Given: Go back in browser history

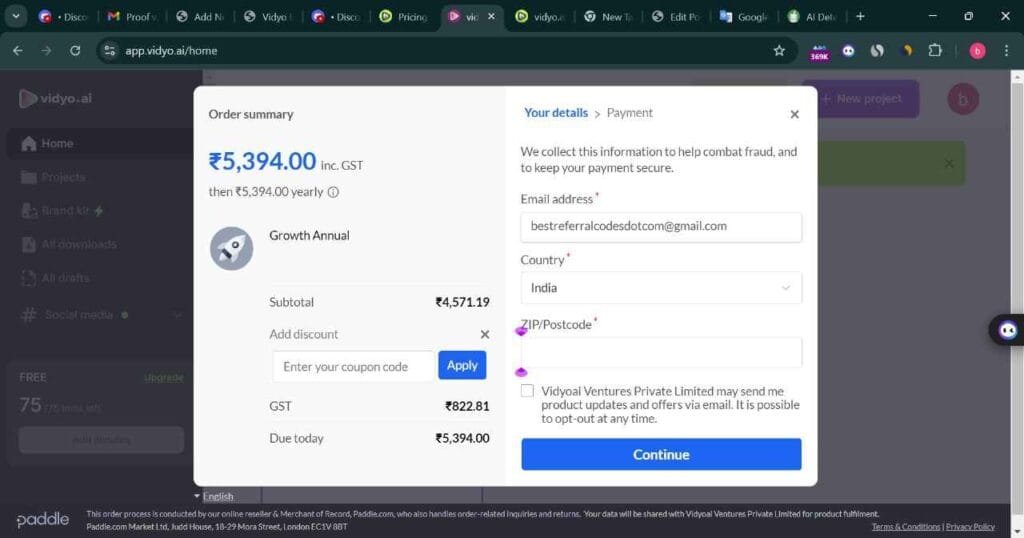Looking at the screenshot, I should [x=18, y=50].
